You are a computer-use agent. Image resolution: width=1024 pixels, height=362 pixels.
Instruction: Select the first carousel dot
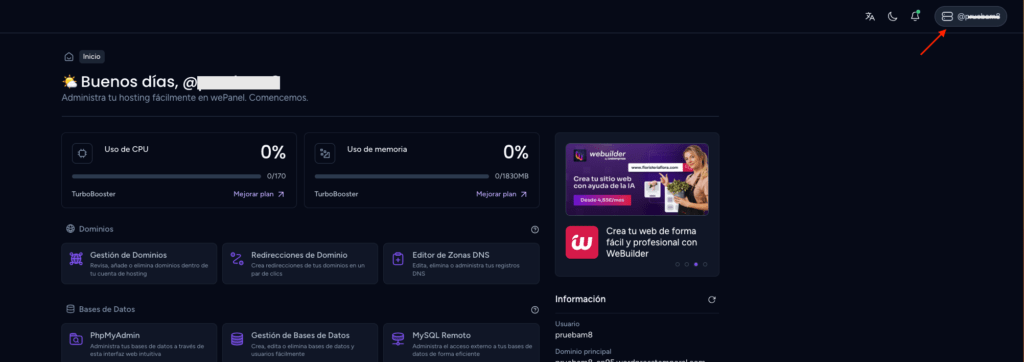click(x=677, y=265)
